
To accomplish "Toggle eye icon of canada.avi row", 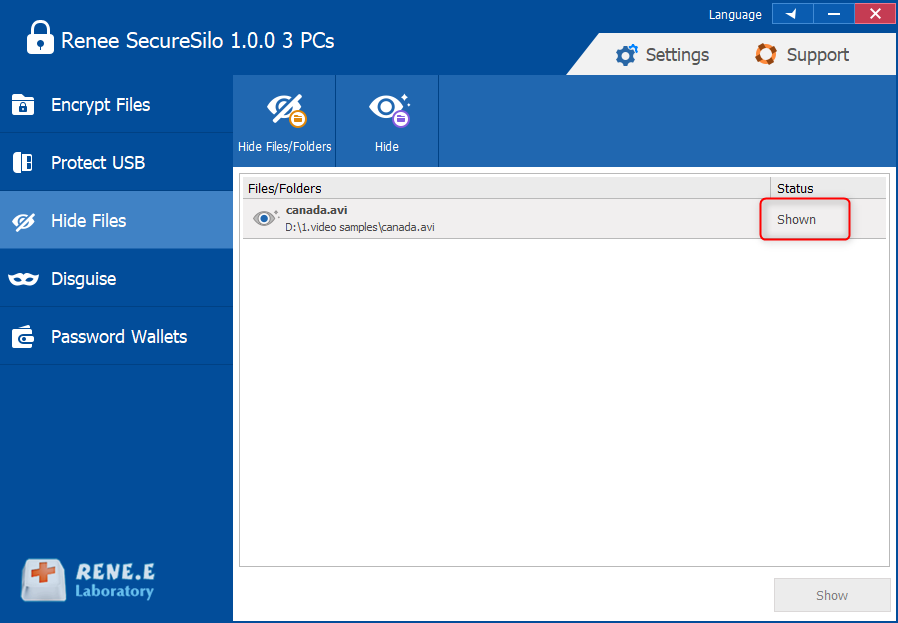I will 265,219.
